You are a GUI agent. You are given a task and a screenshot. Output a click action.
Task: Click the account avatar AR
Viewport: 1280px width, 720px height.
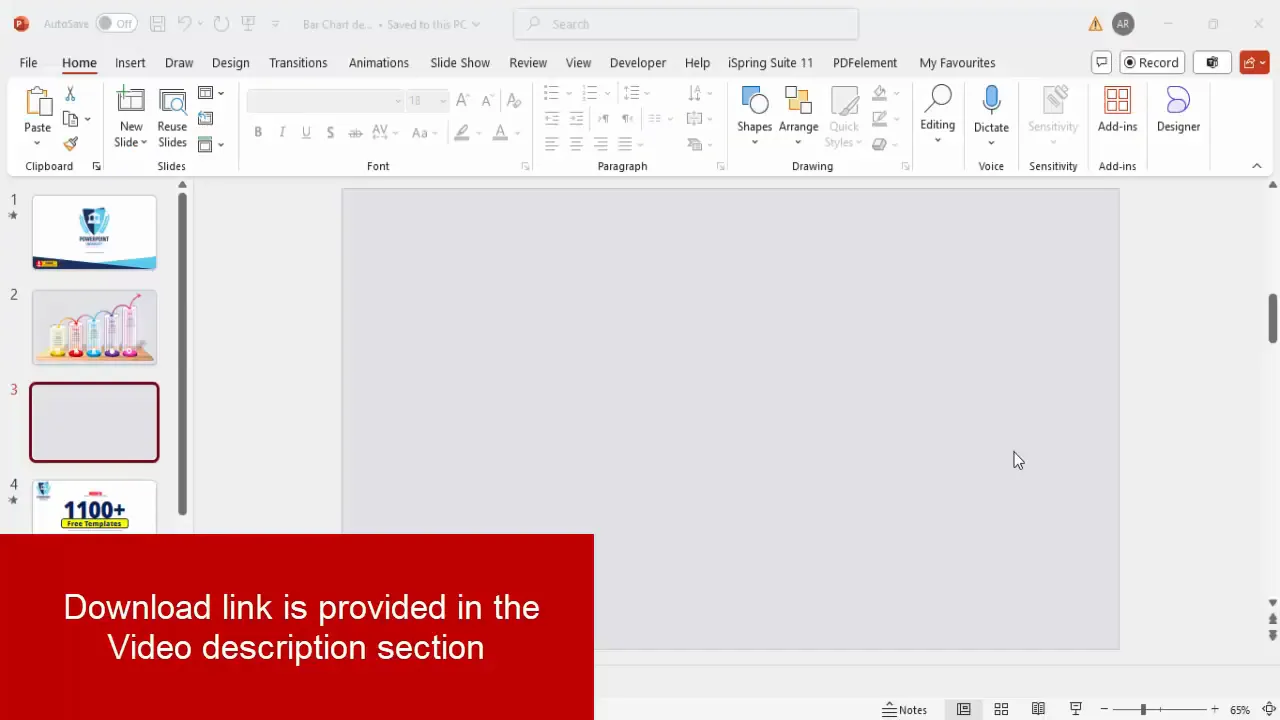tap(1123, 23)
